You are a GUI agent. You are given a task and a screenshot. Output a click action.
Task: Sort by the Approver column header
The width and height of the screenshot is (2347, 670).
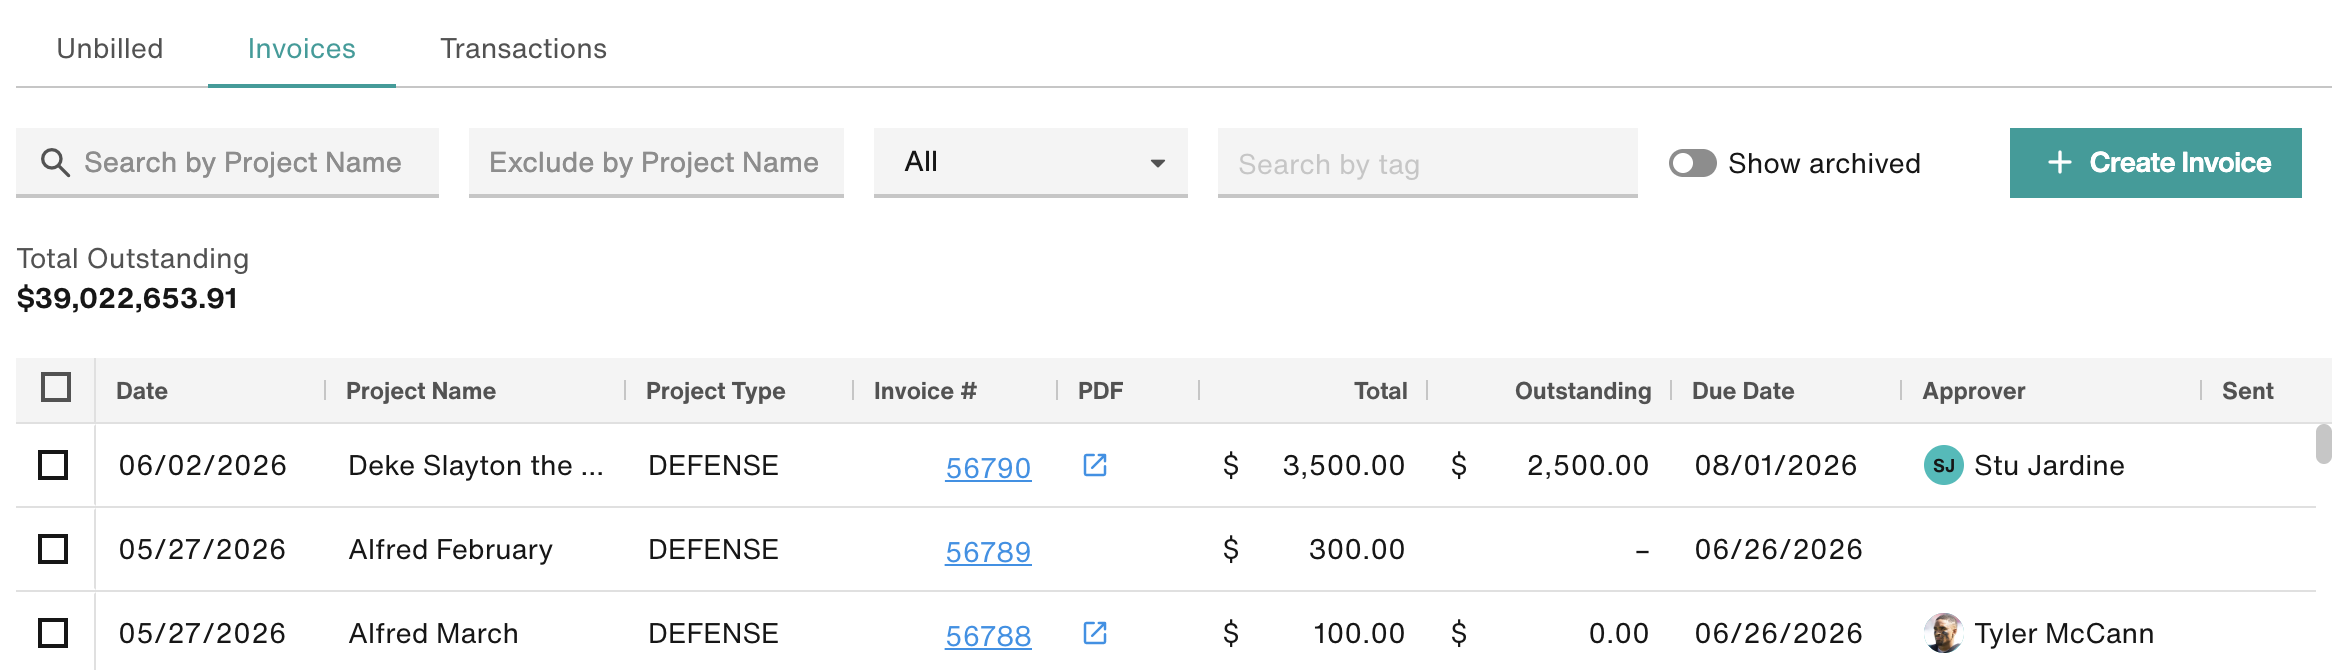1973,391
